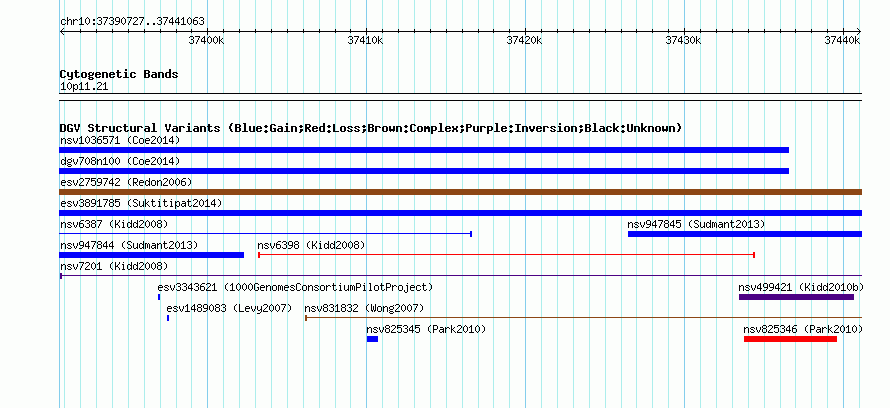
Task: Select the purple nsv499421 (Kidd2010b) bar
Action: pyautogui.click(x=796, y=297)
